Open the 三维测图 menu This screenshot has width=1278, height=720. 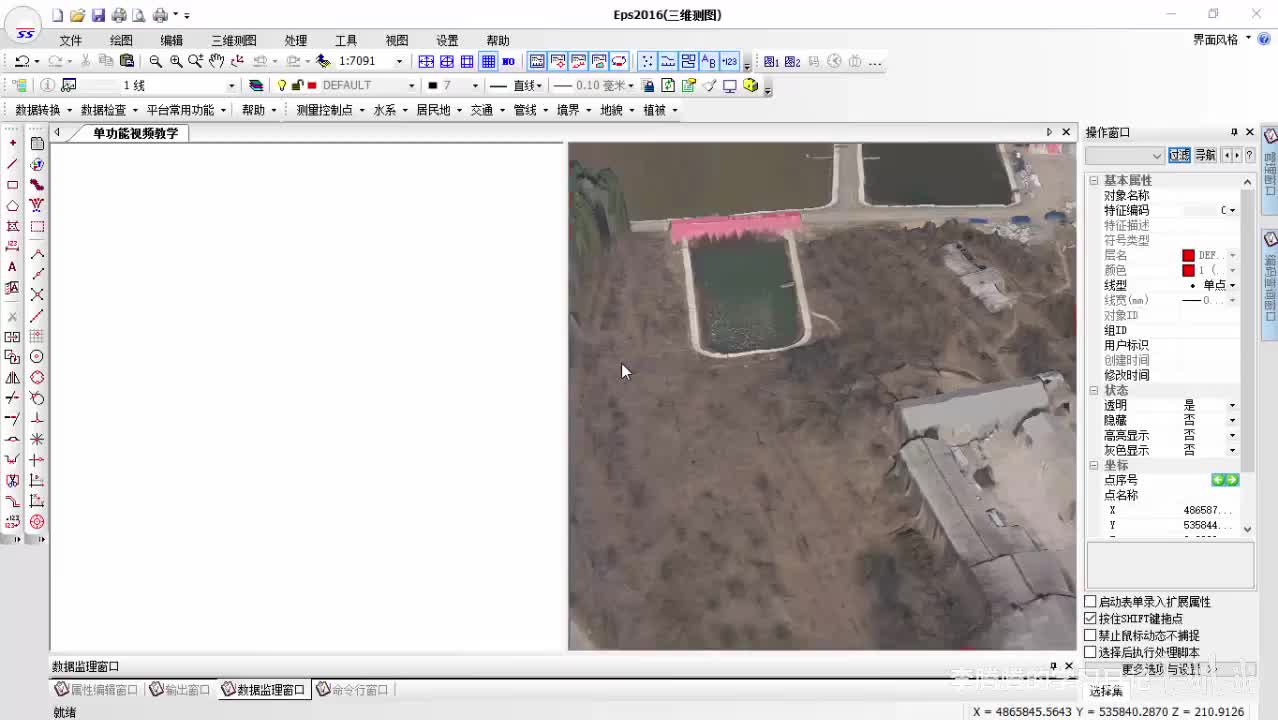tap(233, 40)
